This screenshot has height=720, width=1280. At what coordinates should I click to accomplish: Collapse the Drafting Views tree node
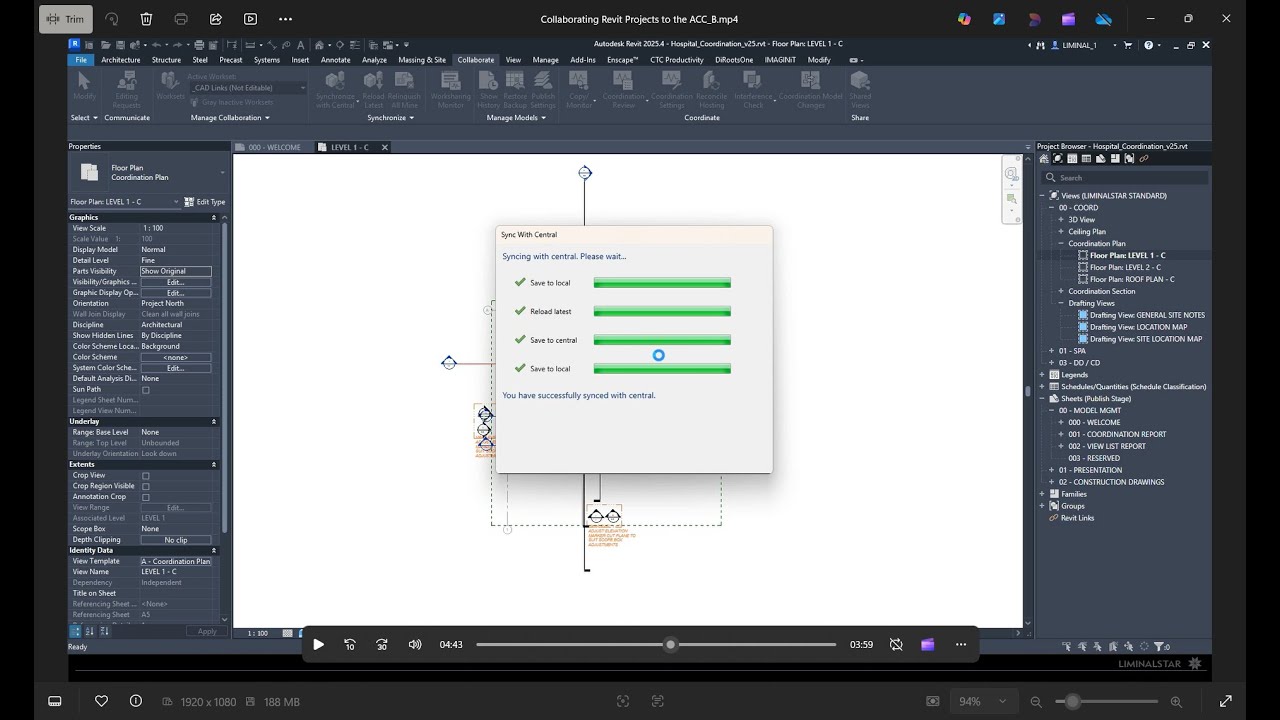(x=1061, y=303)
